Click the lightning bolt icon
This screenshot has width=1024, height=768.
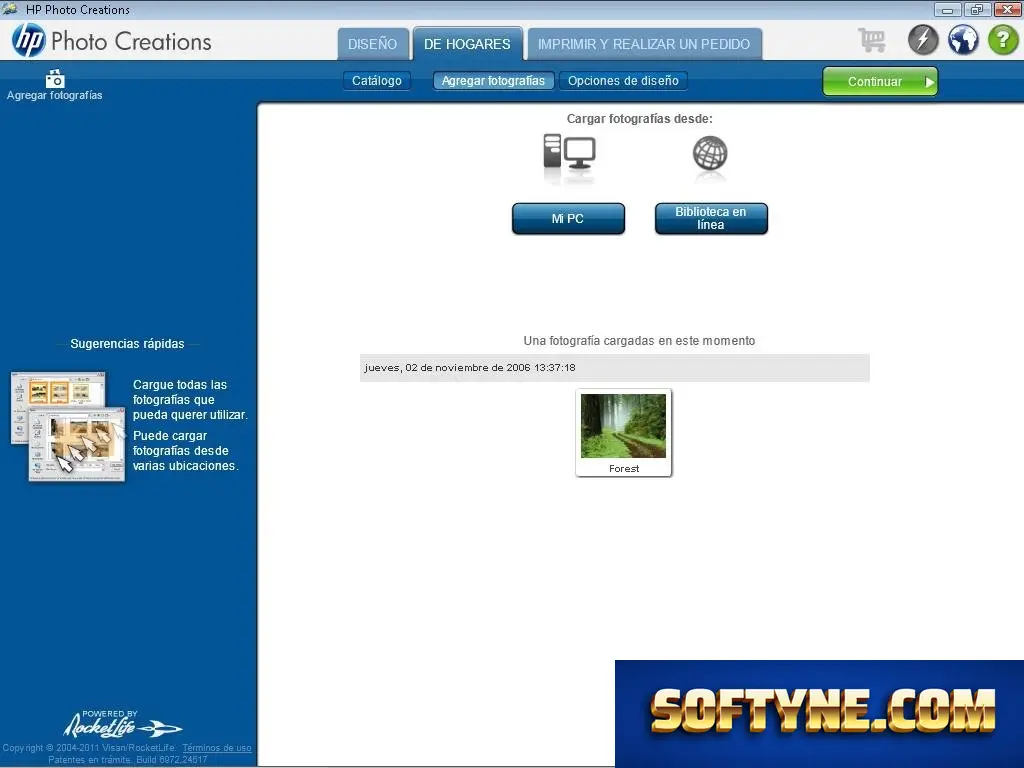click(x=923, y=40)
